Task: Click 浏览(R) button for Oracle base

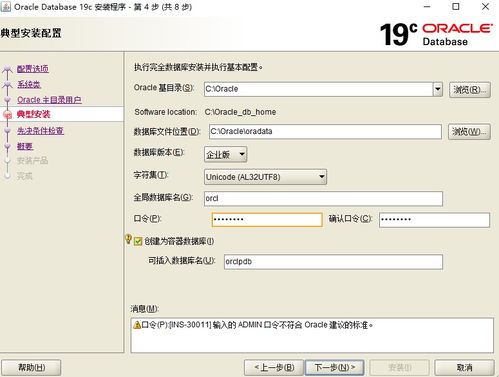Action: tap(470, 90)
